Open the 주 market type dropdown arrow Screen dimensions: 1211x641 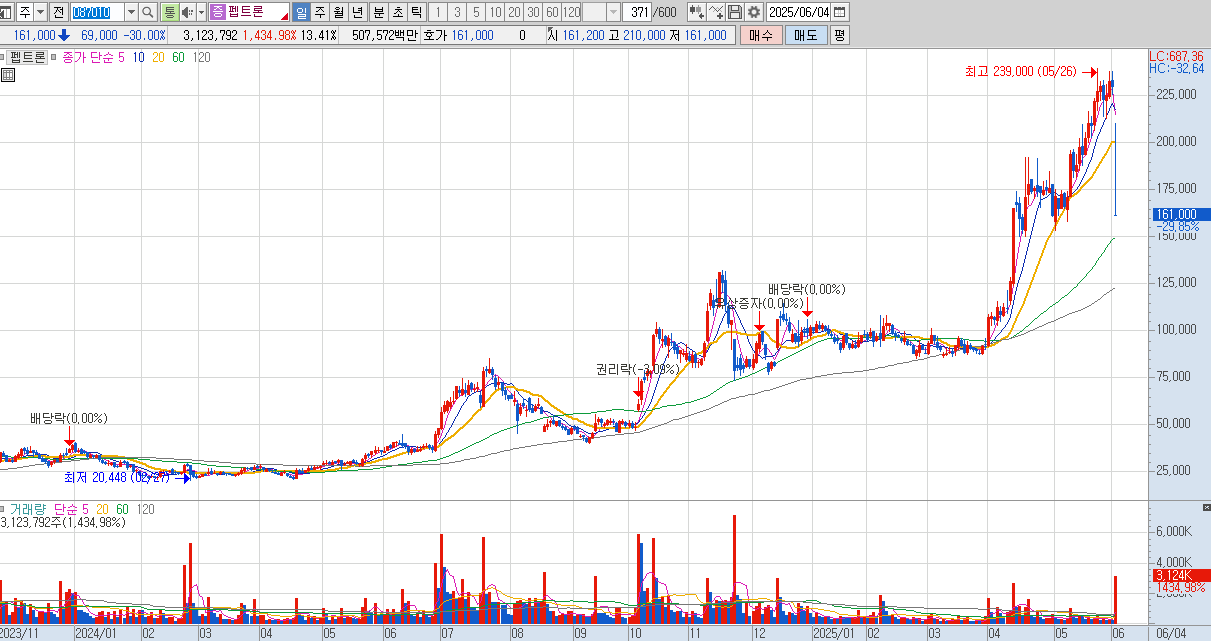(x=41, y=12)
